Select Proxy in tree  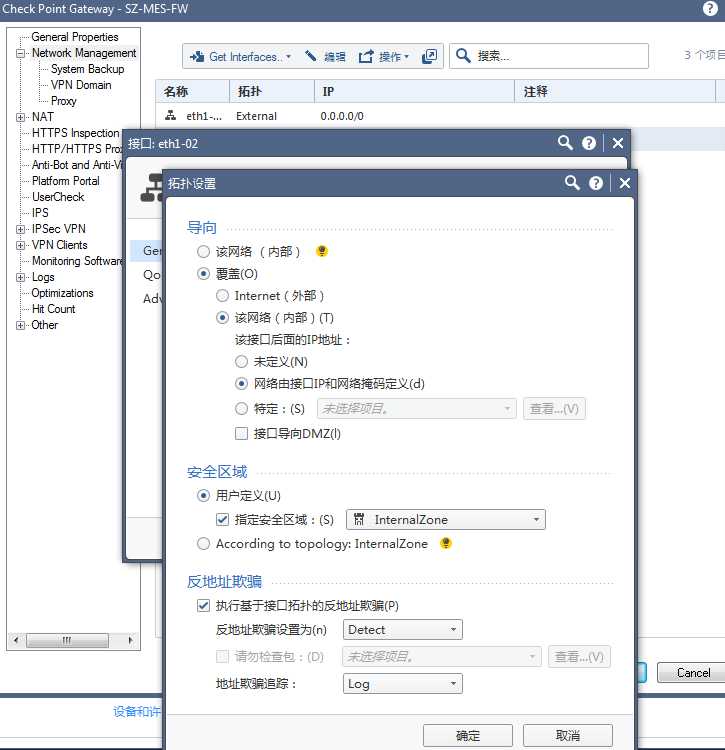coord(64,101)
